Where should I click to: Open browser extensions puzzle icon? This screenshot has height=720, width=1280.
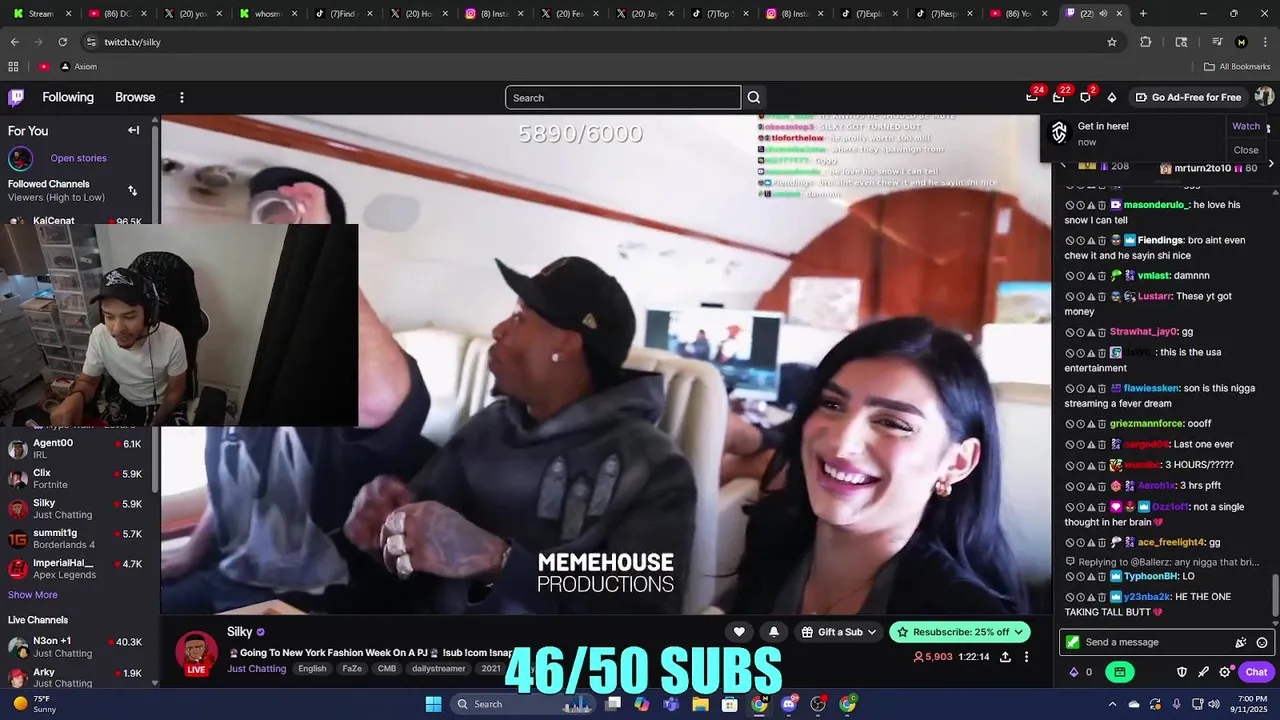(1146, 42)
